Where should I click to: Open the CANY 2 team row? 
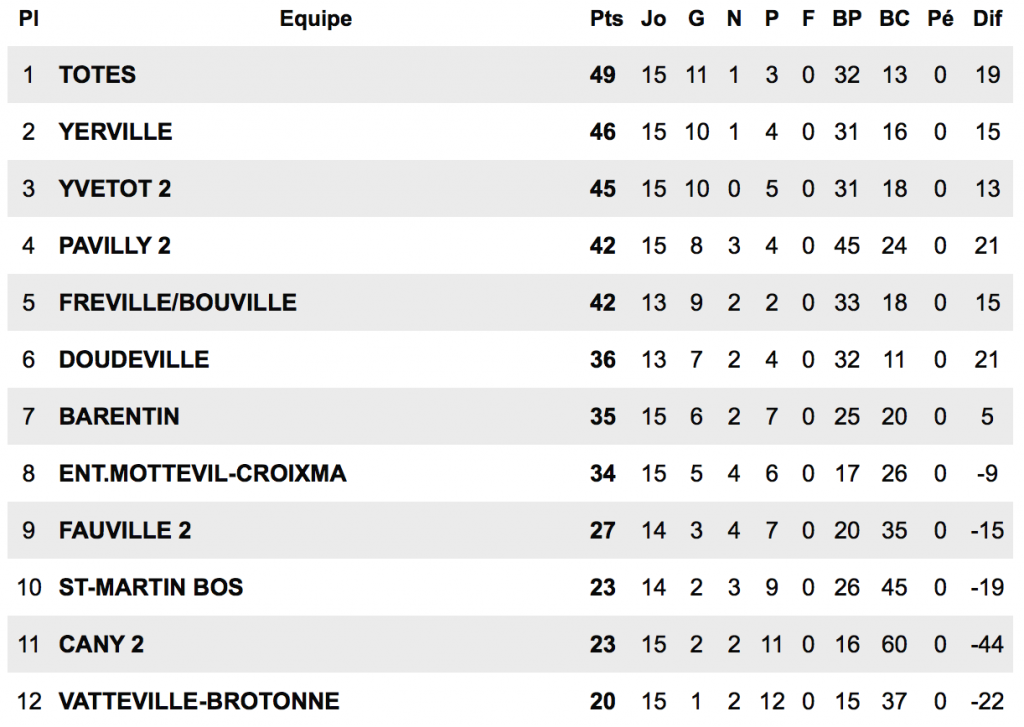[x=510, y=644]
